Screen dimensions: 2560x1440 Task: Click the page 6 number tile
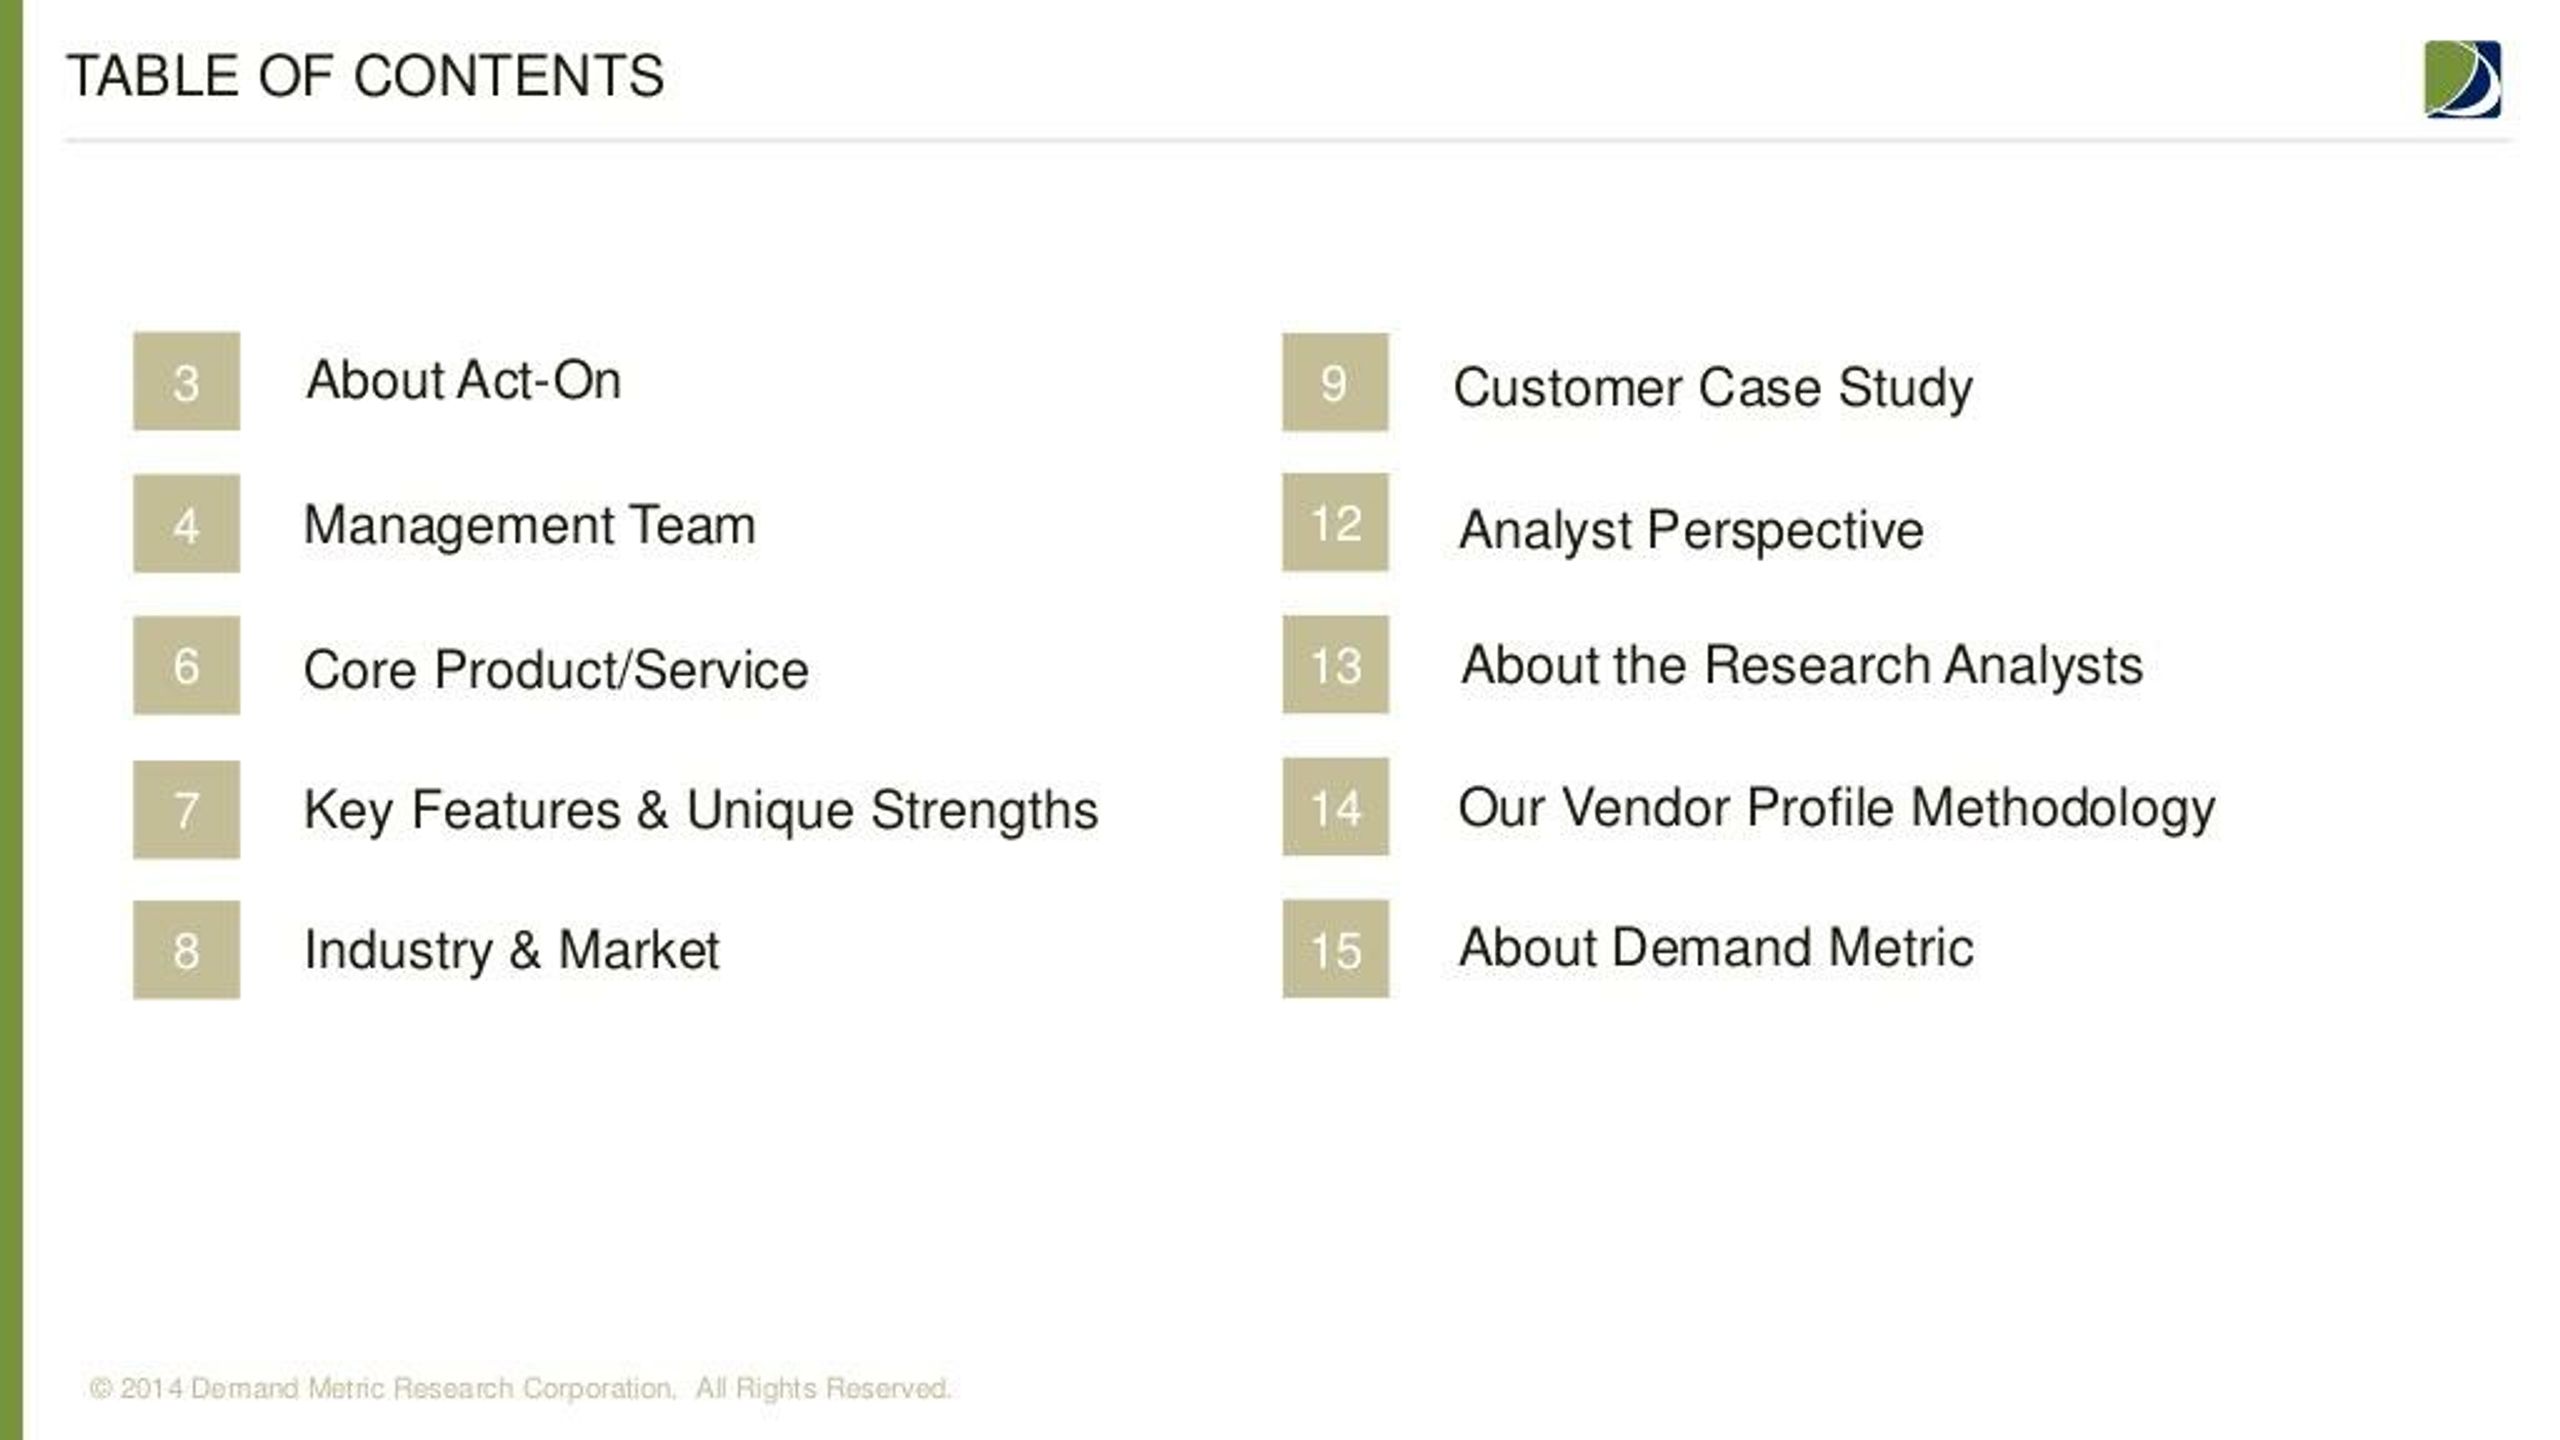[x=186, y=665]
